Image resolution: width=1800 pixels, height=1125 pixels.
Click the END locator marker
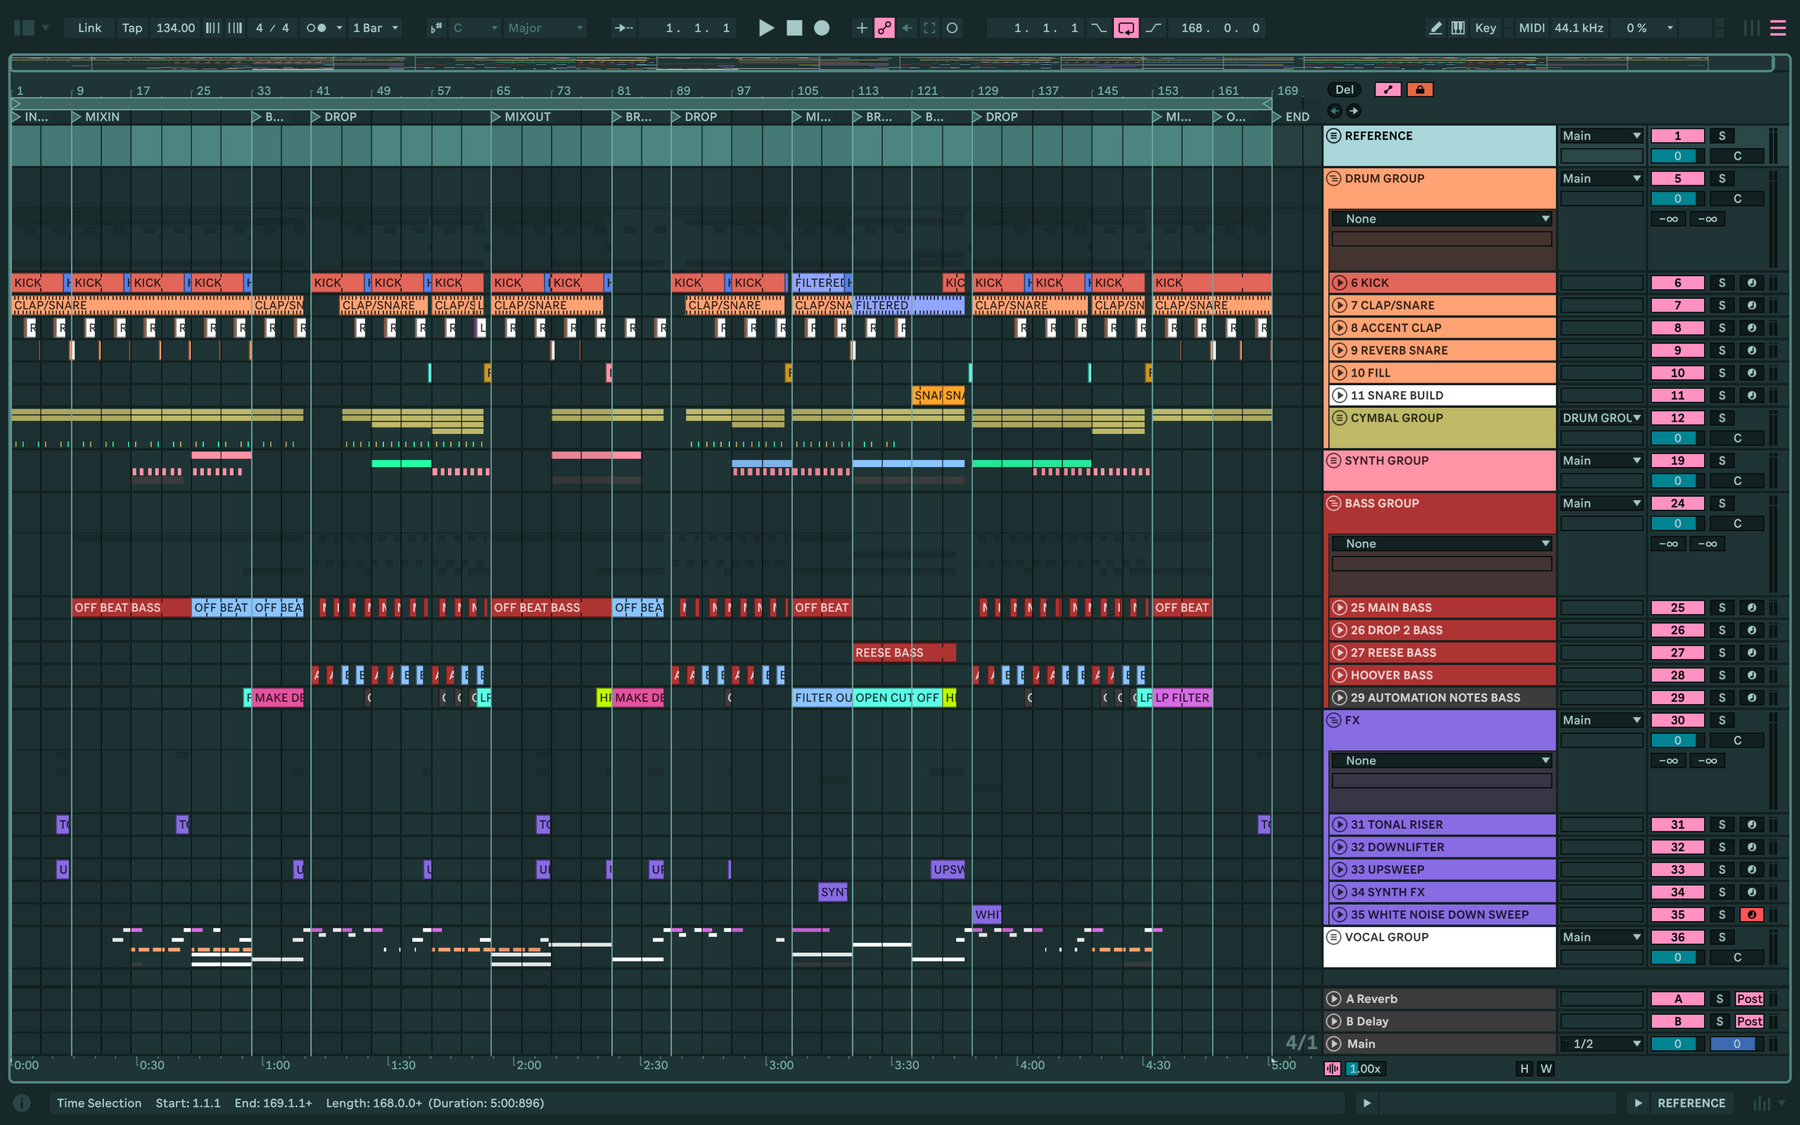pos(1291,117)
